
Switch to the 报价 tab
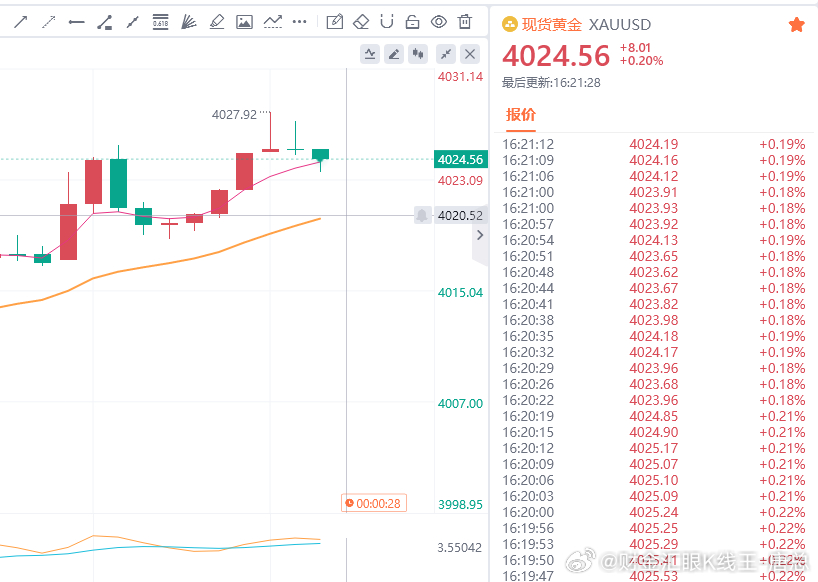tap(521, 115)
